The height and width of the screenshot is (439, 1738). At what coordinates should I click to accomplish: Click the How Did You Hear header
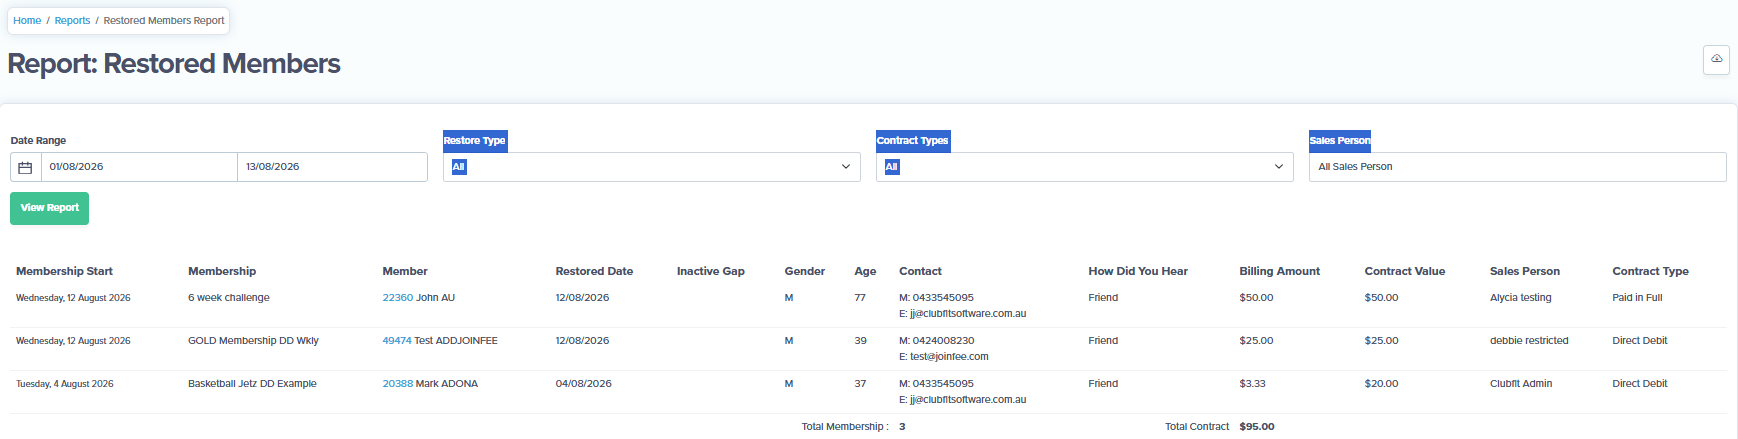pyautogui.click(x=1138, y=271)
